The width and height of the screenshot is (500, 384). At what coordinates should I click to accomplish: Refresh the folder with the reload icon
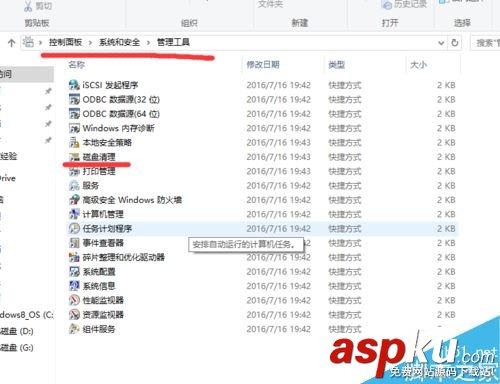pos(455,43)
